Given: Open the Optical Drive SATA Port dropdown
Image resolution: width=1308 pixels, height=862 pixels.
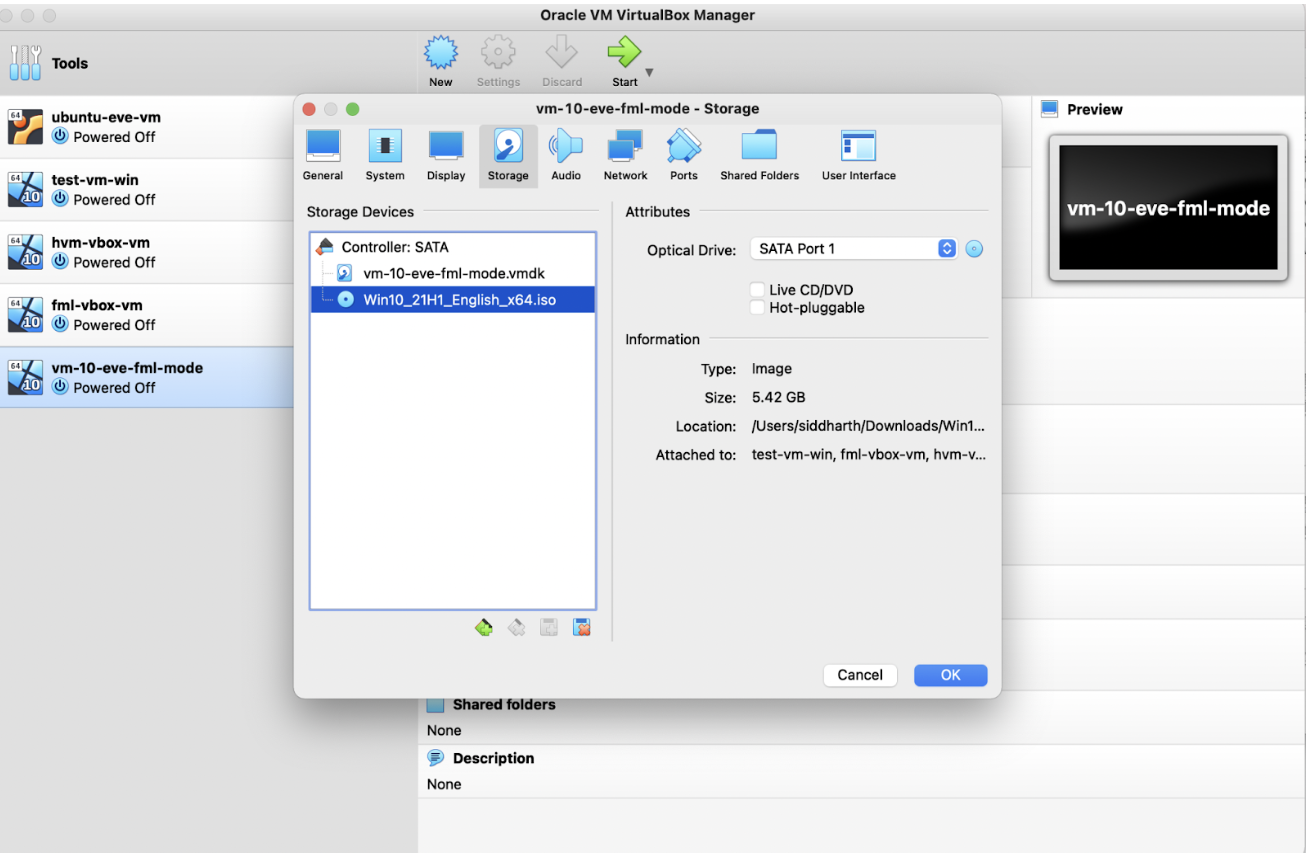Looking at the screenshot, I should (x=853, y=249).
